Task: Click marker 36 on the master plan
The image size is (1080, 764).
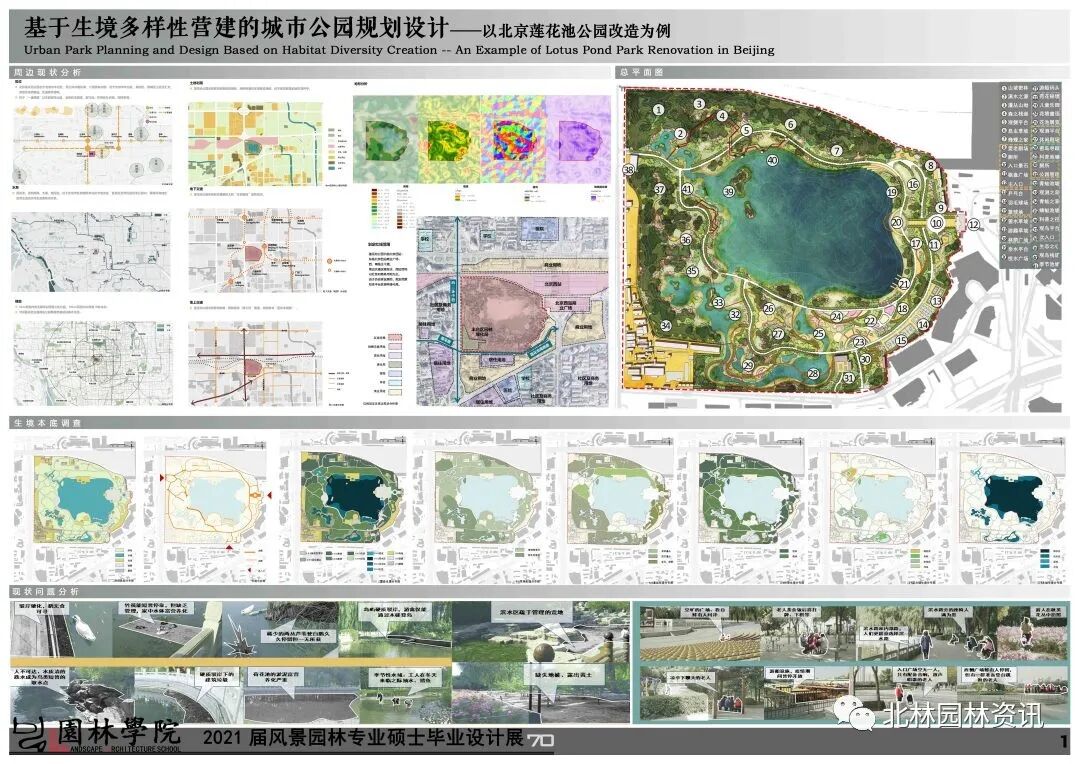Action: click(x=686, y=240)
